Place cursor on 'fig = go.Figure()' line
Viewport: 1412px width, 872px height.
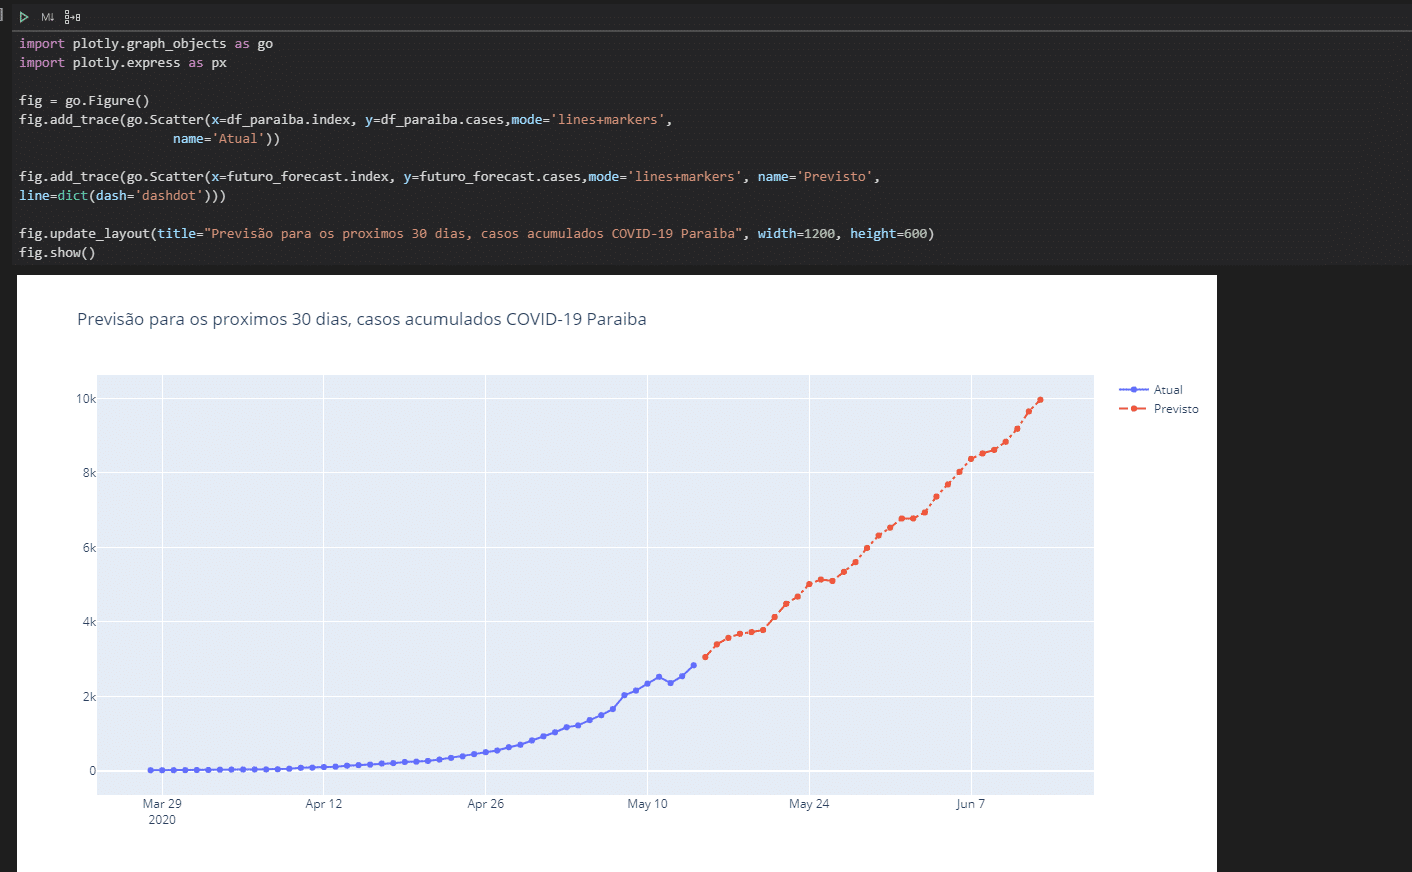coord(84,101)
